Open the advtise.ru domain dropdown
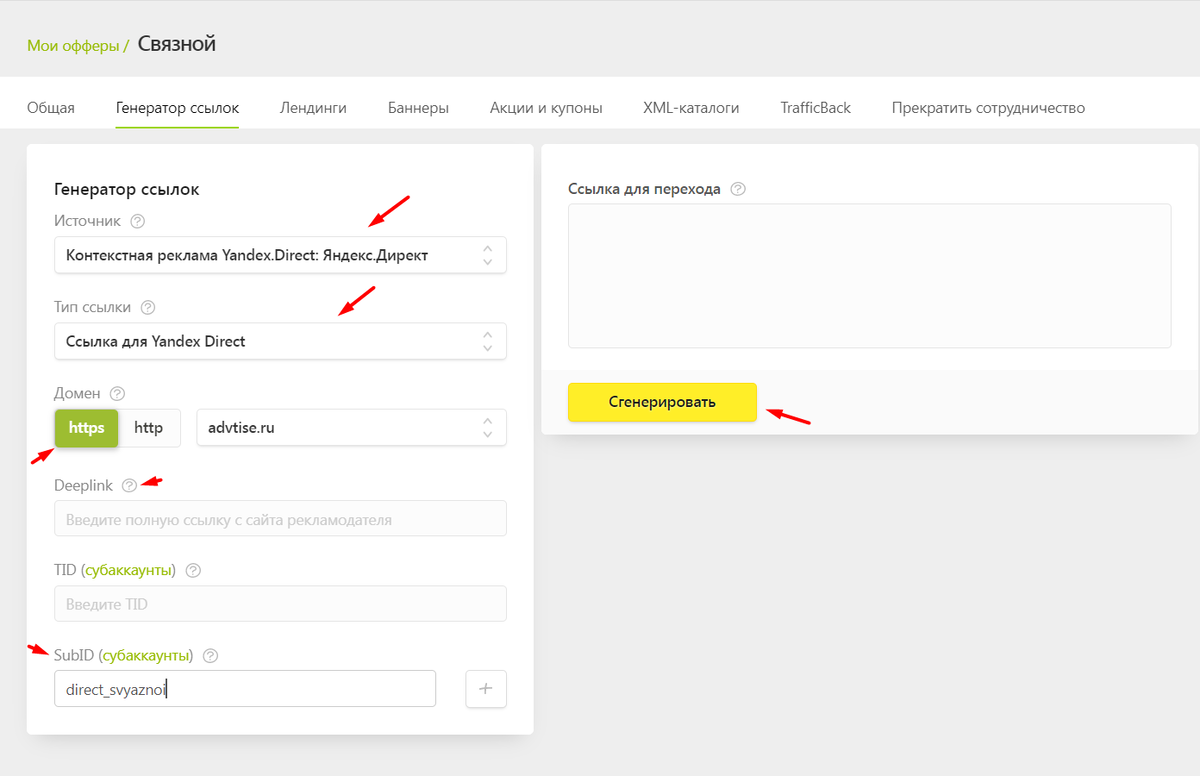This screenshot has height=776, width=1200. (x=352, y=427)
